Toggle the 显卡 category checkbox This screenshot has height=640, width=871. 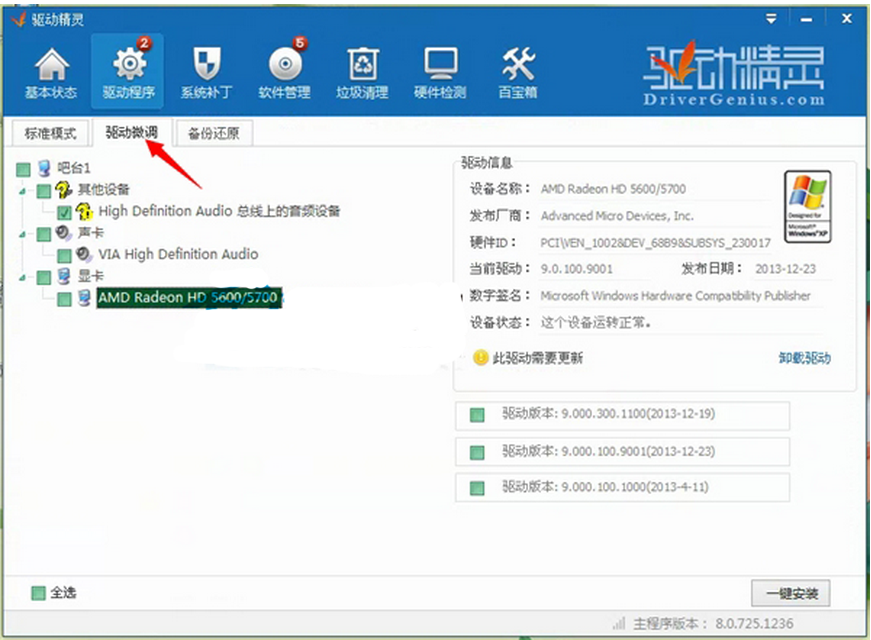click(43, 277)
